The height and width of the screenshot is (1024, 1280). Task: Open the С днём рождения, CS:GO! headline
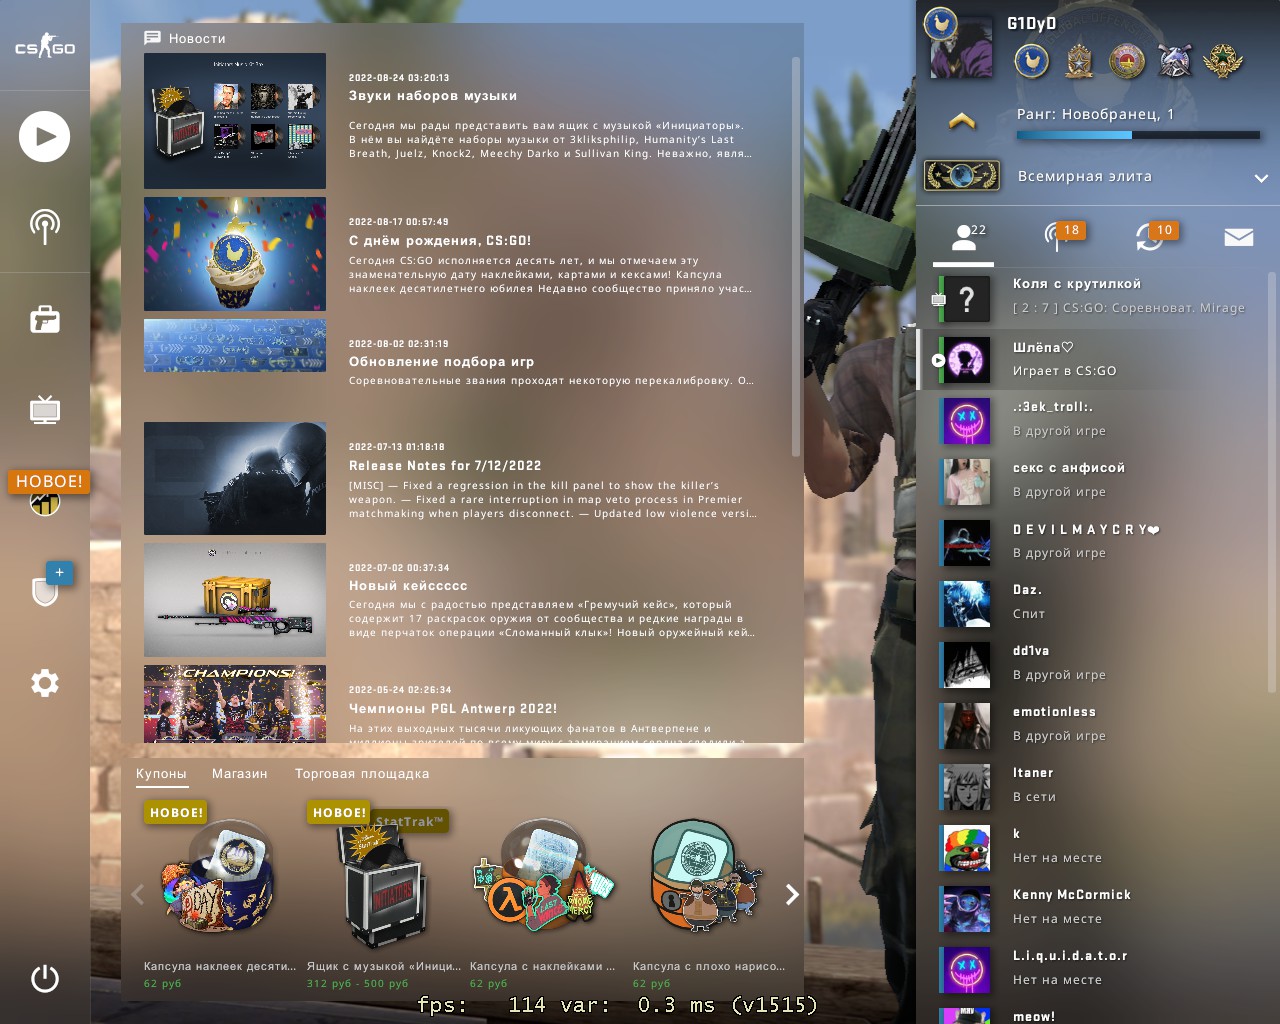[440, 241]
